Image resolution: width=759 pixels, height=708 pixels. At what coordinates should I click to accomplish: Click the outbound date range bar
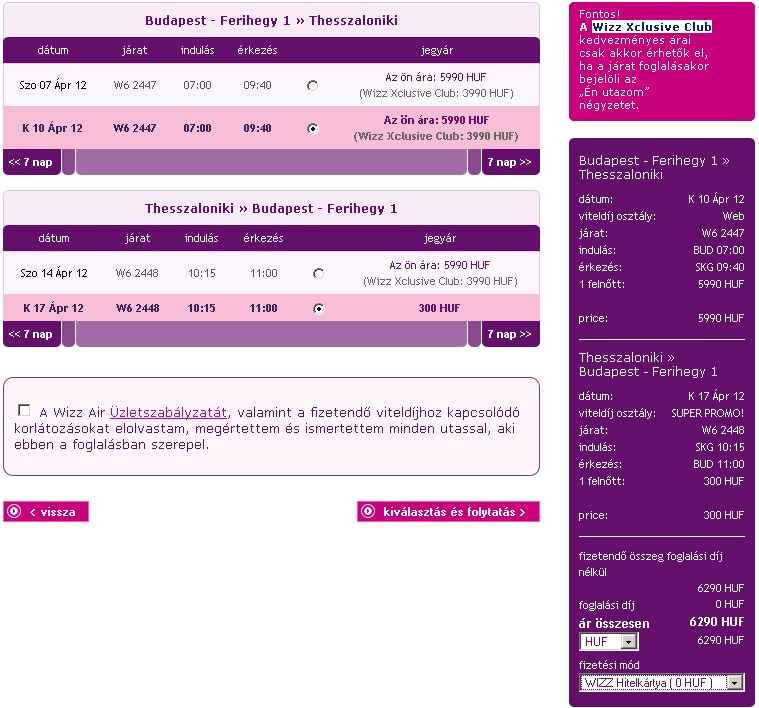click(x=271, y=162)
